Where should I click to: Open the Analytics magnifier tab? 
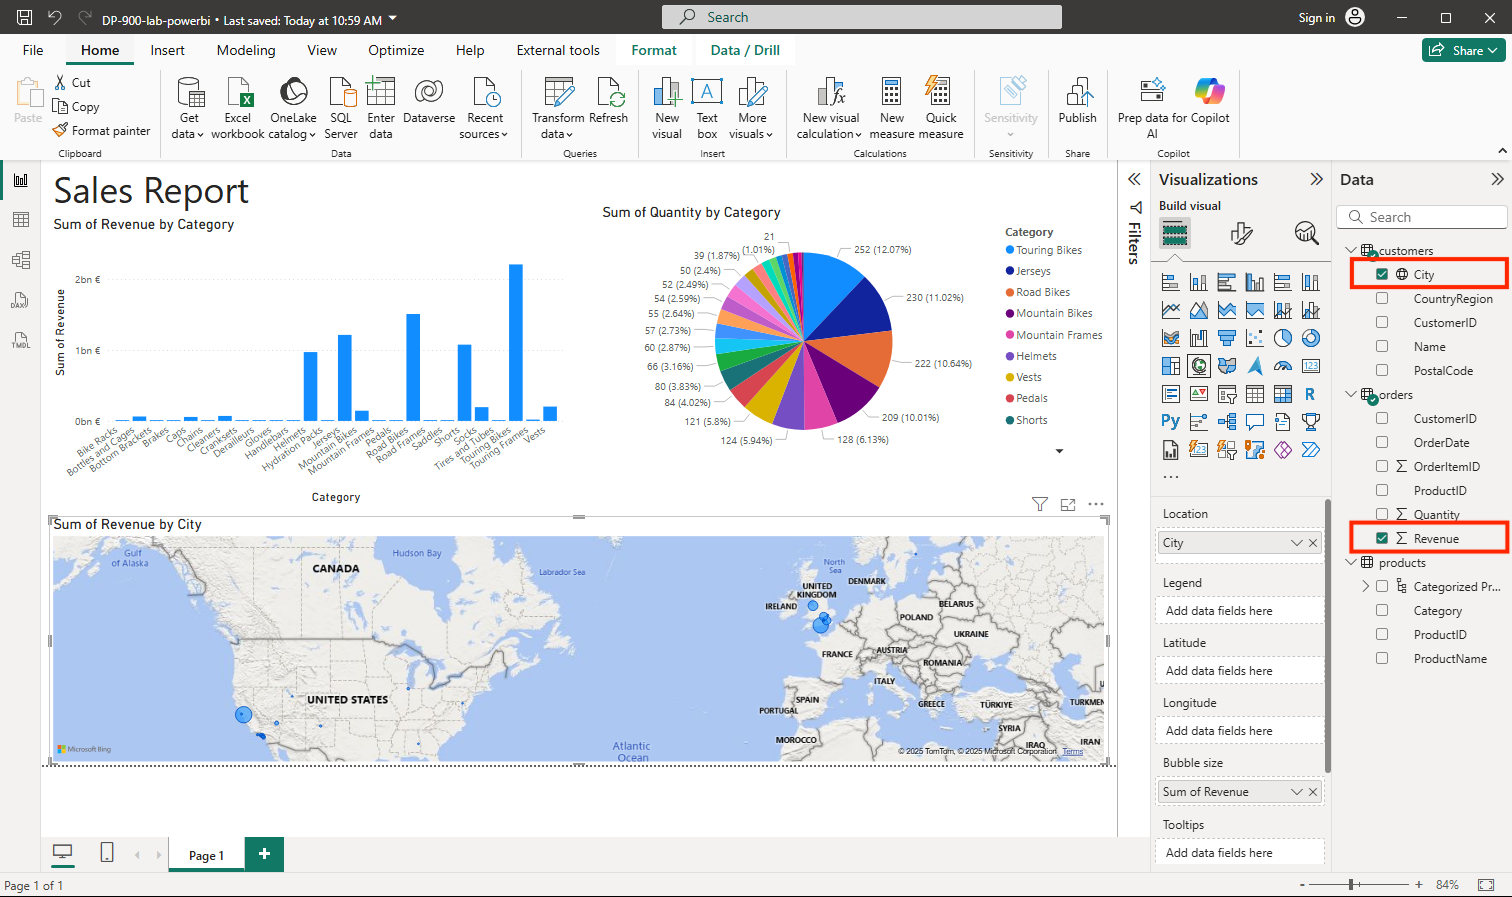tap(1306, 234)
